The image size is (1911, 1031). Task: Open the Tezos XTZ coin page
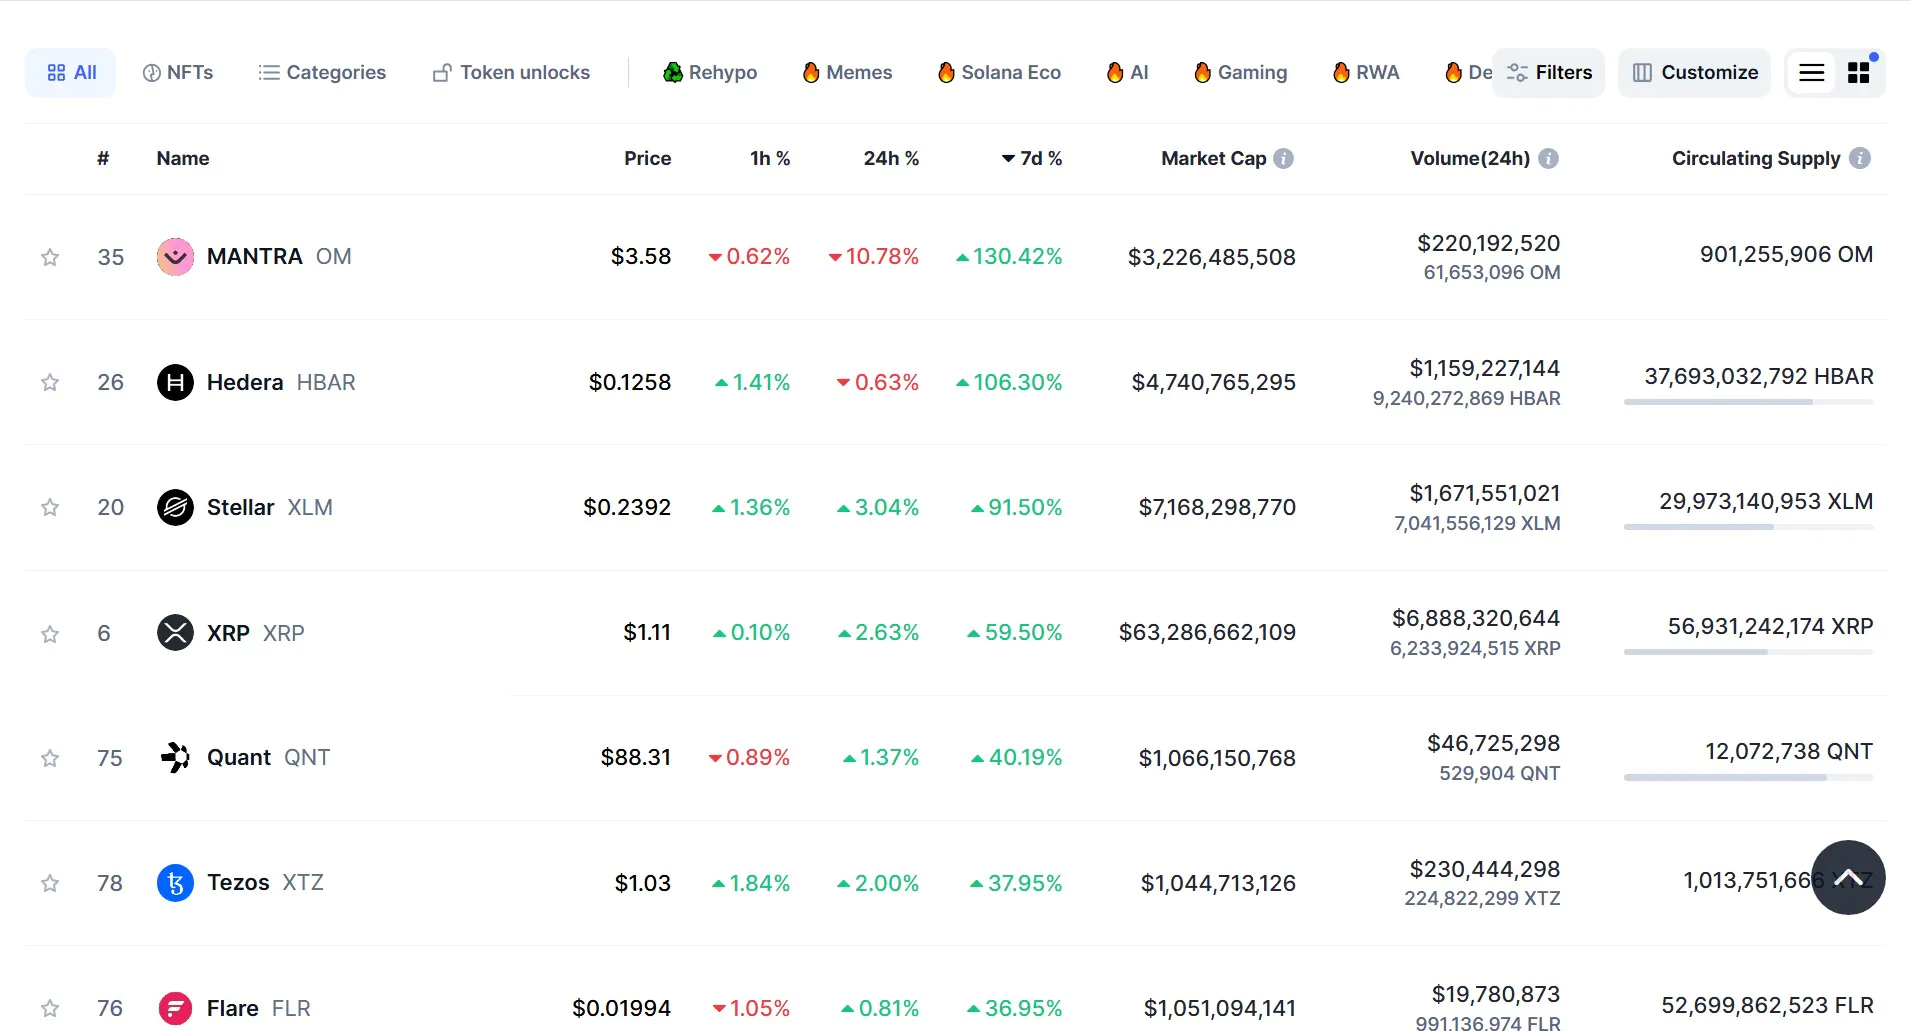pyautogui.click(x=265, y=883)
